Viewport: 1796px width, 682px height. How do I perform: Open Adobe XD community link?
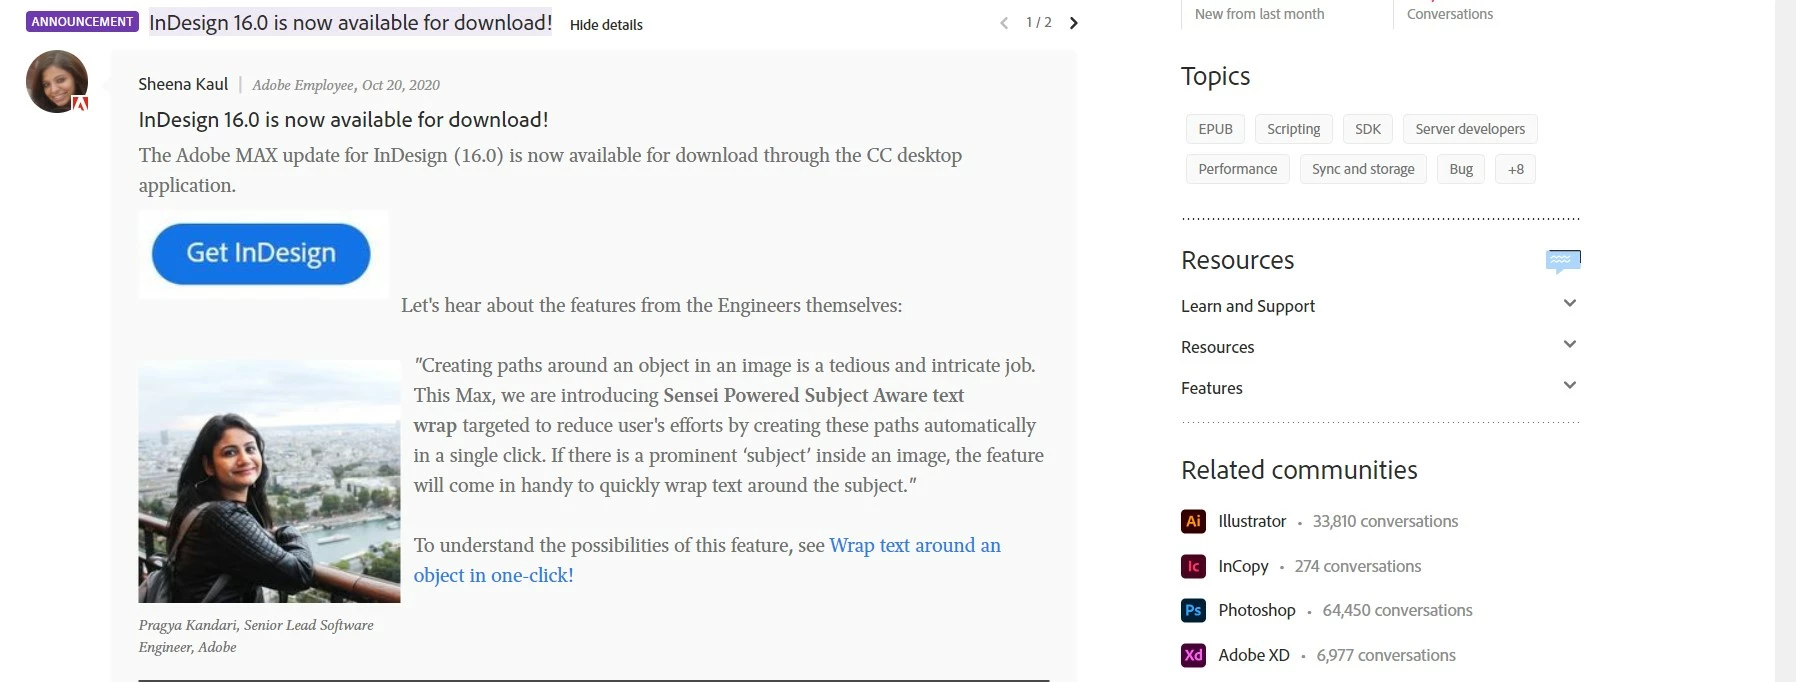tap(1254, 655)
